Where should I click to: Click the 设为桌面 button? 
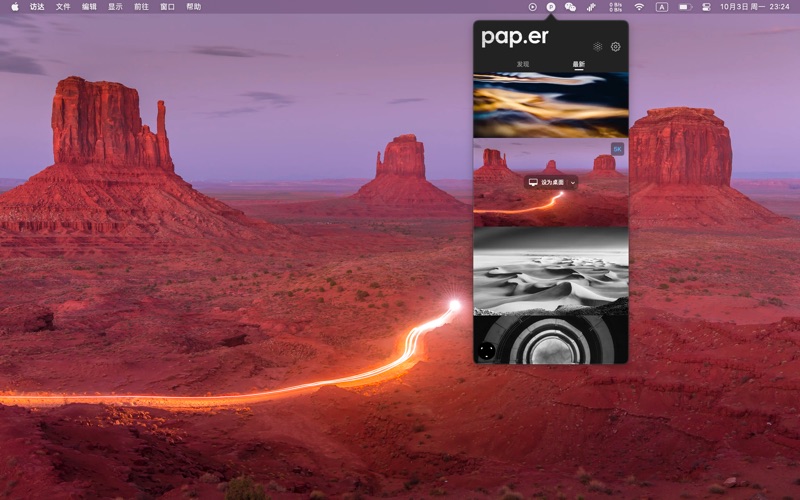pyautogui.click(x=546, y=183)
